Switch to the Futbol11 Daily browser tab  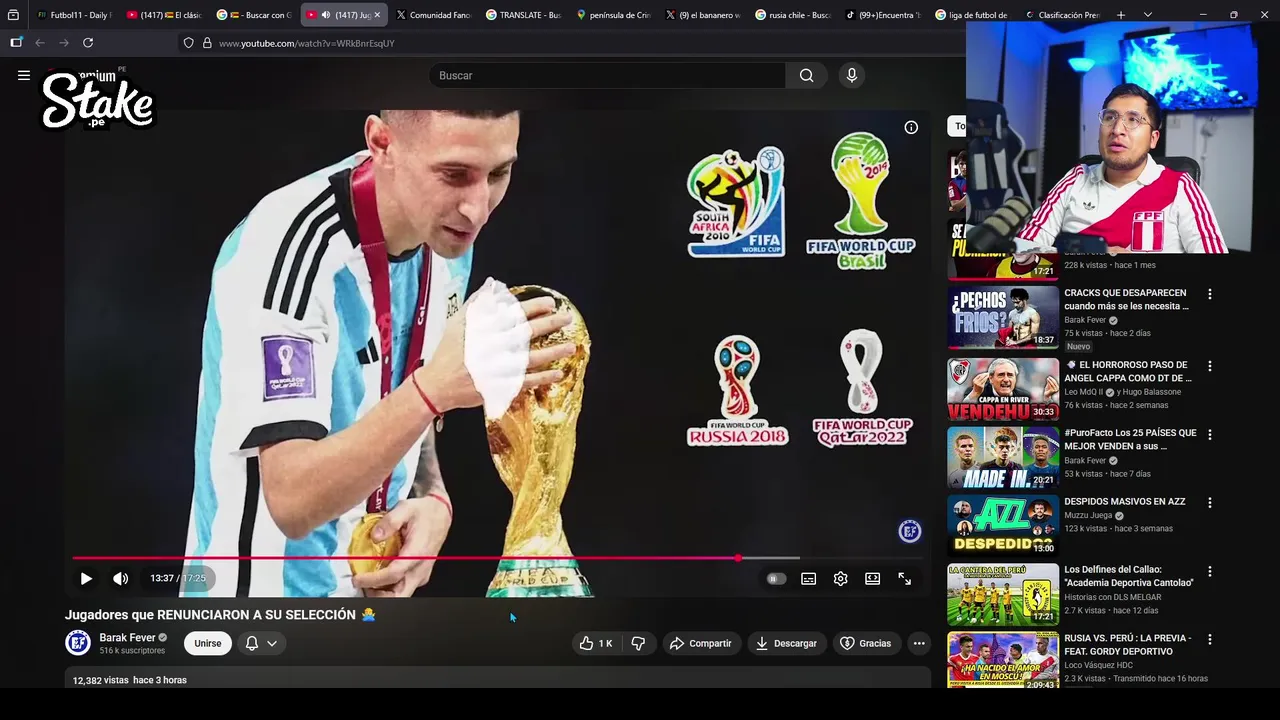73,15
